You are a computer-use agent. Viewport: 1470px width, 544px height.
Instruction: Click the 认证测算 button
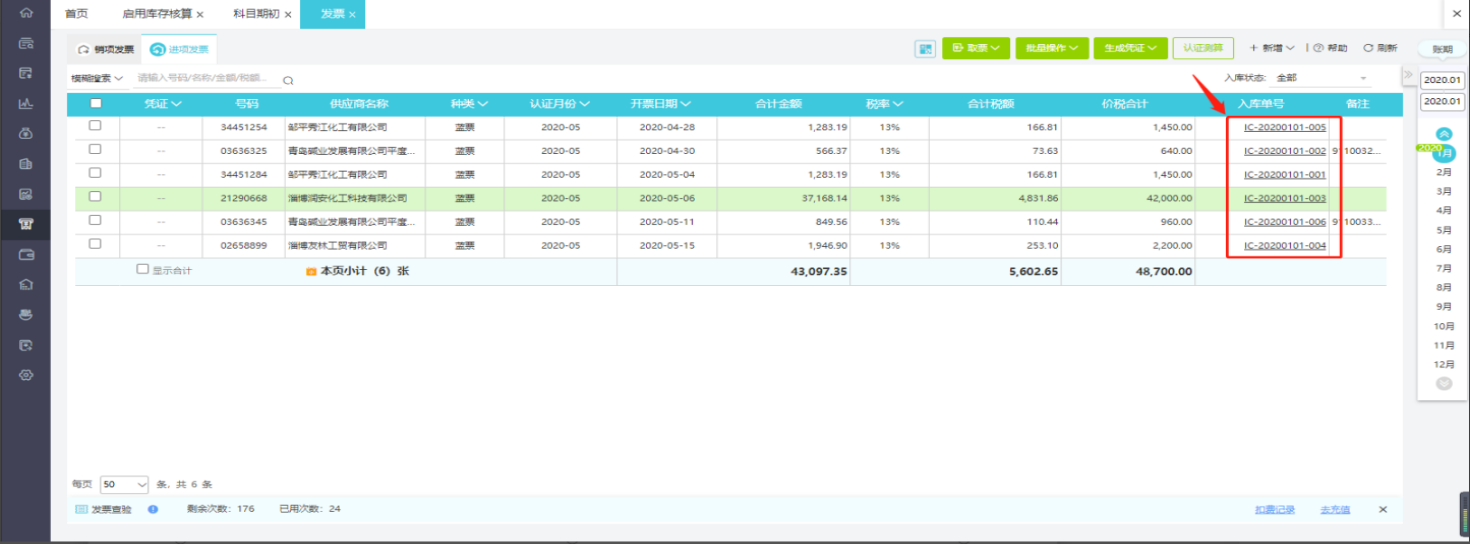(1203, 48)
